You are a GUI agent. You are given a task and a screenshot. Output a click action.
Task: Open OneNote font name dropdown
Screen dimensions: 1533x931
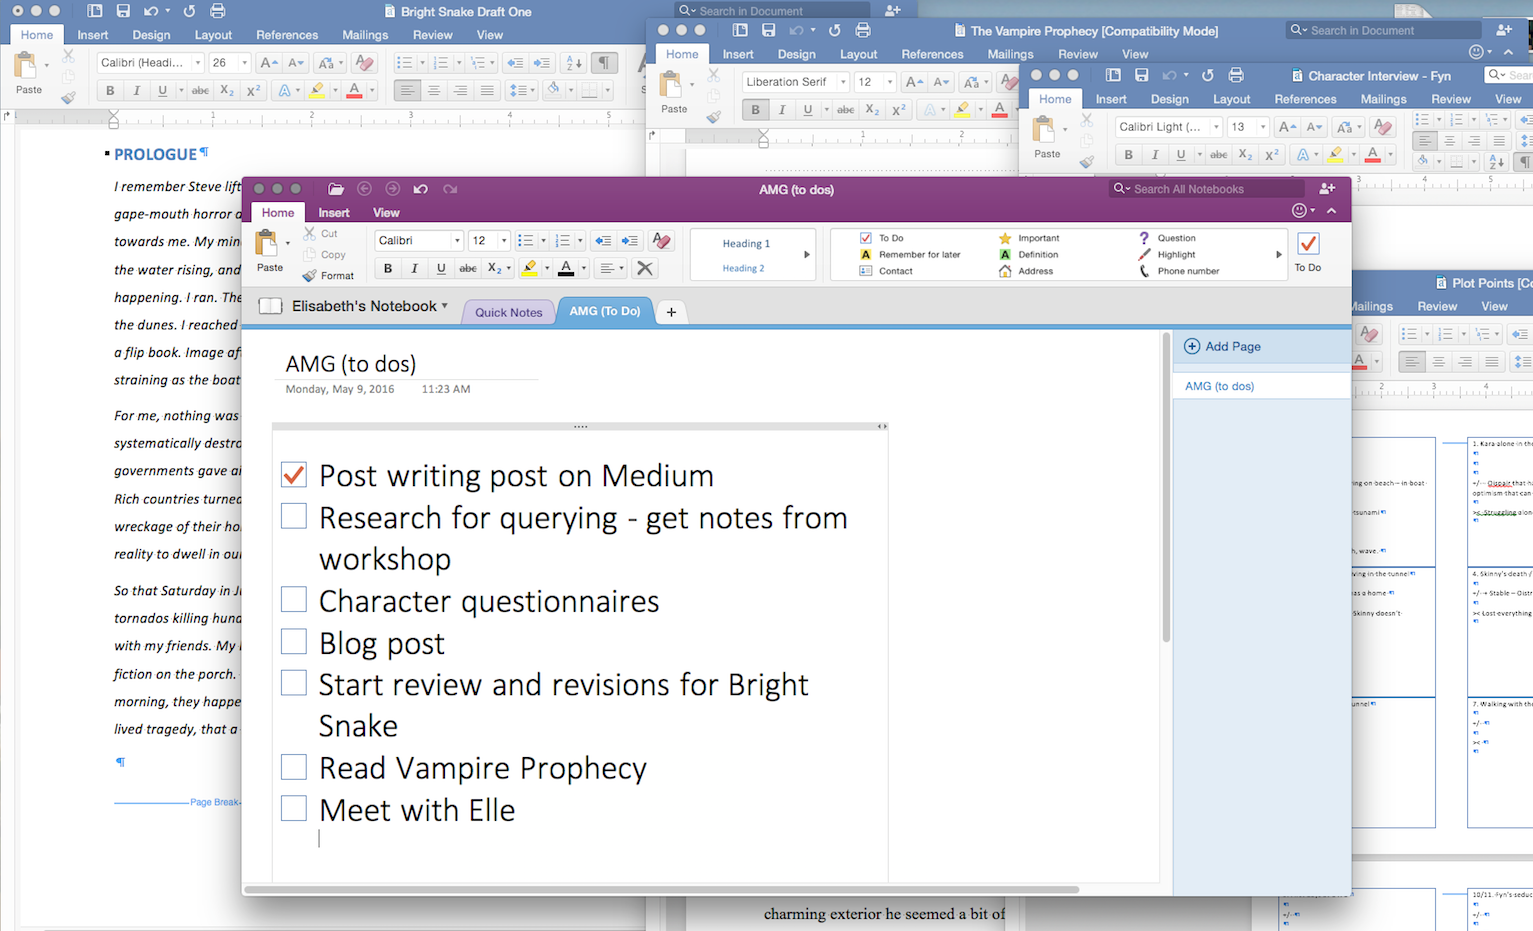[457, 241]
